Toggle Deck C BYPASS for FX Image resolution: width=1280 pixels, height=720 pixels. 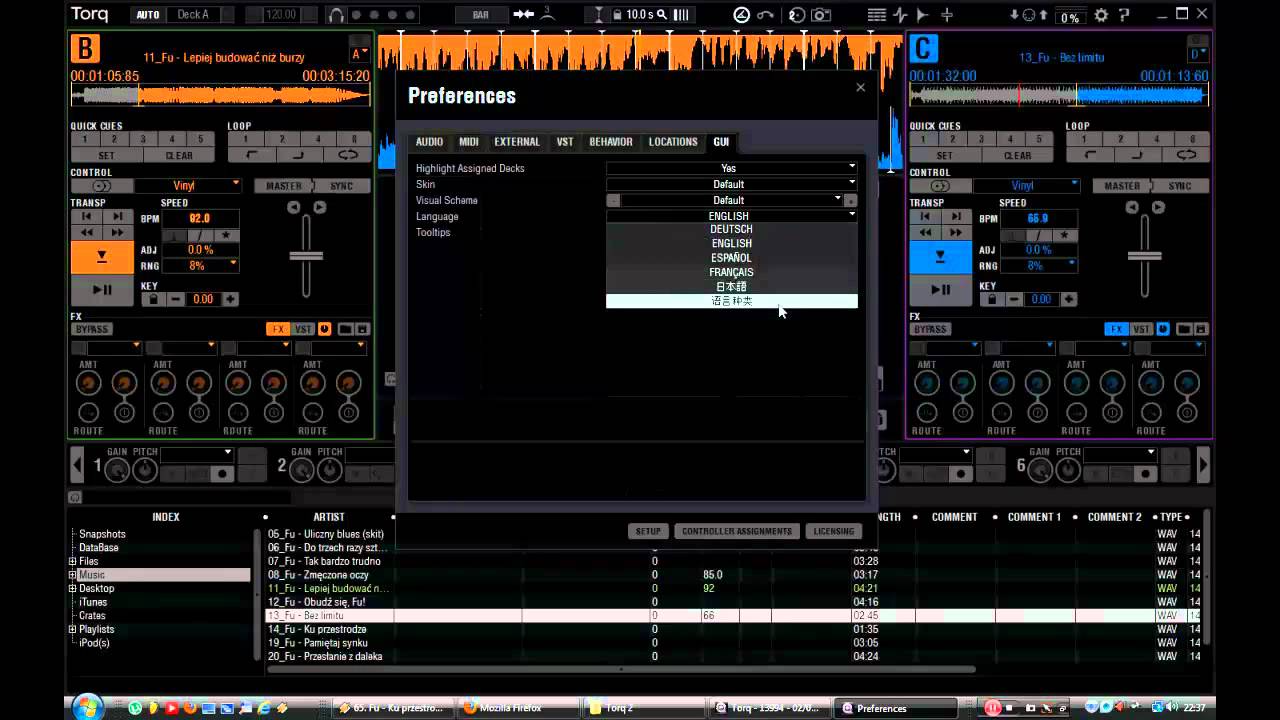tap(931, 329)
